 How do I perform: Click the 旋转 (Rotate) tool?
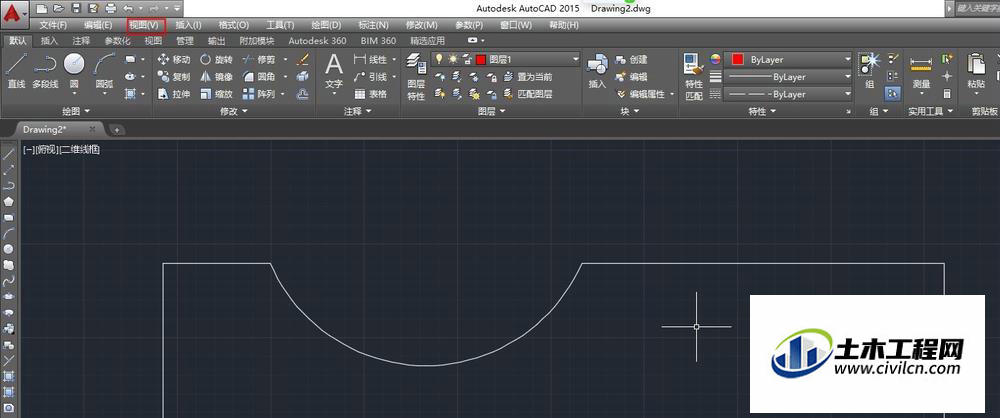coord(216,59)
